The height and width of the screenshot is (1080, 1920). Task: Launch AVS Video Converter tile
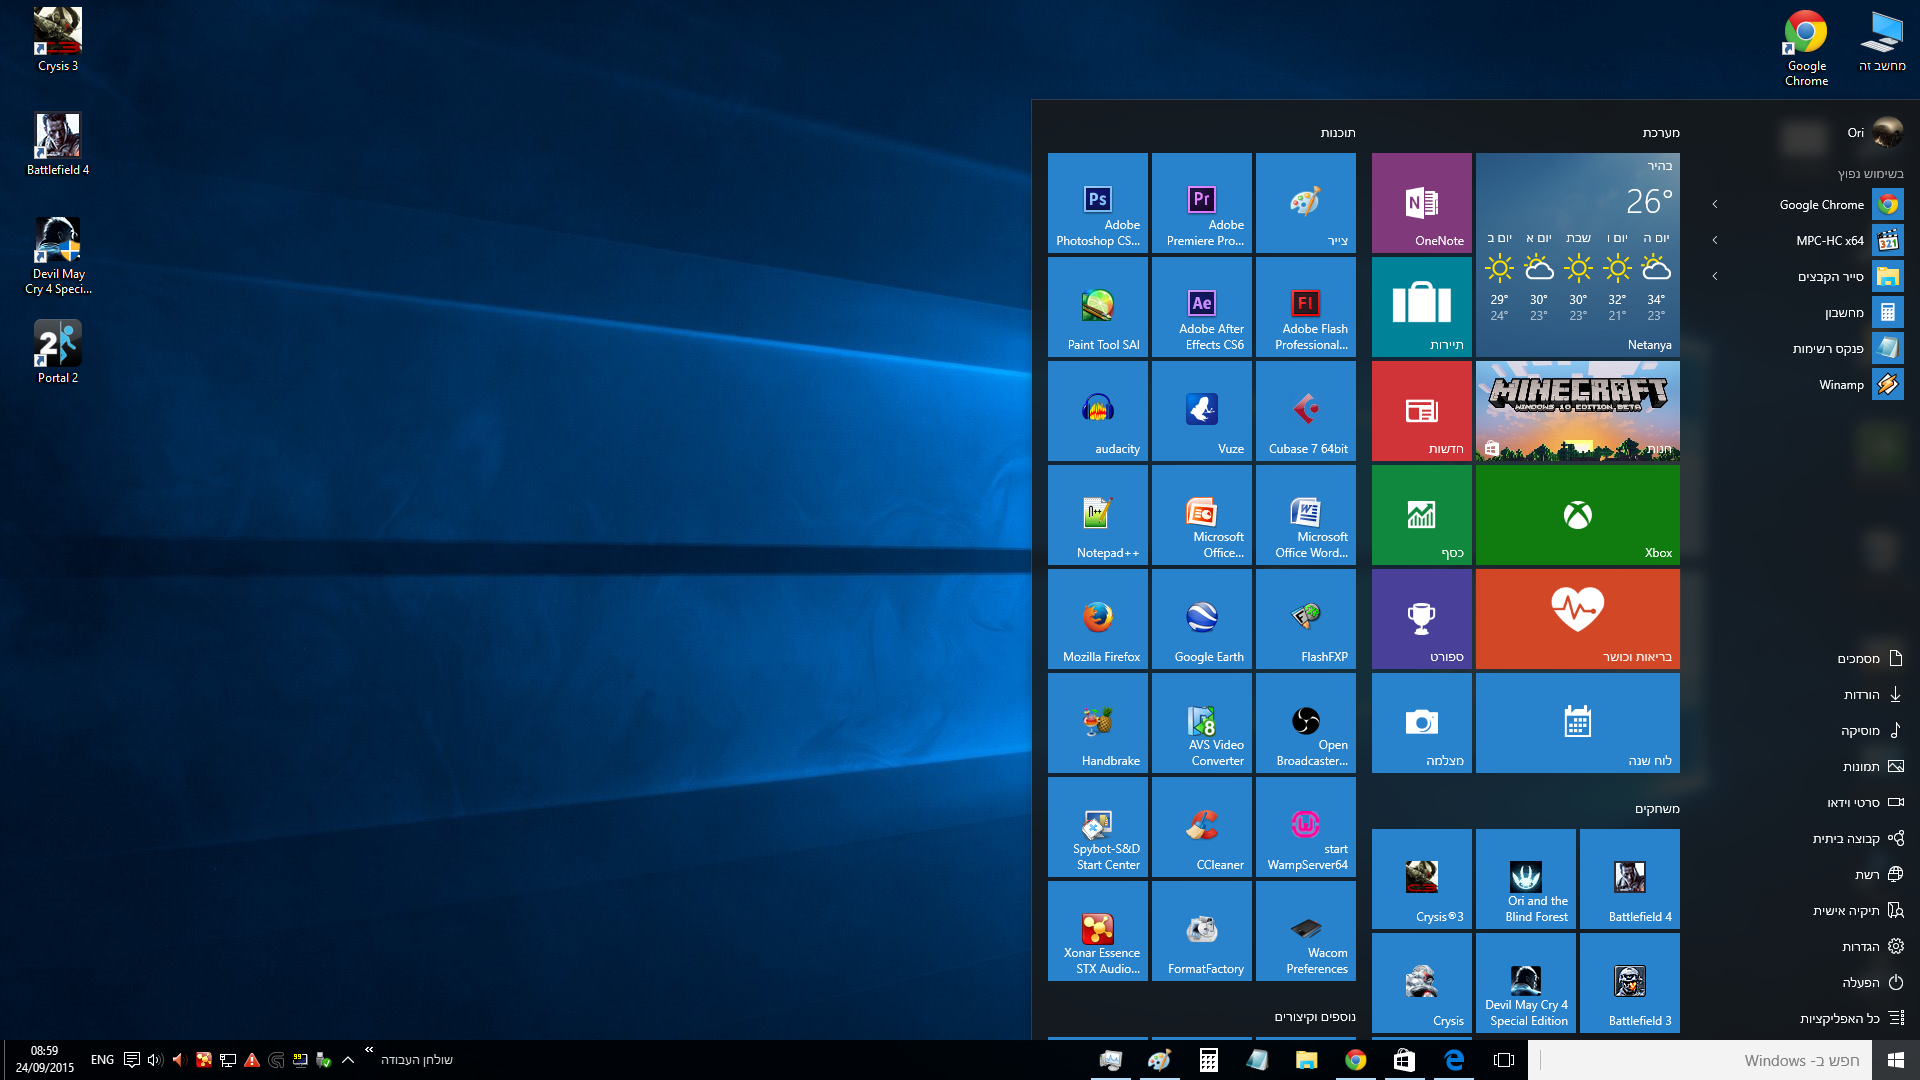(x=1202, y=723)
